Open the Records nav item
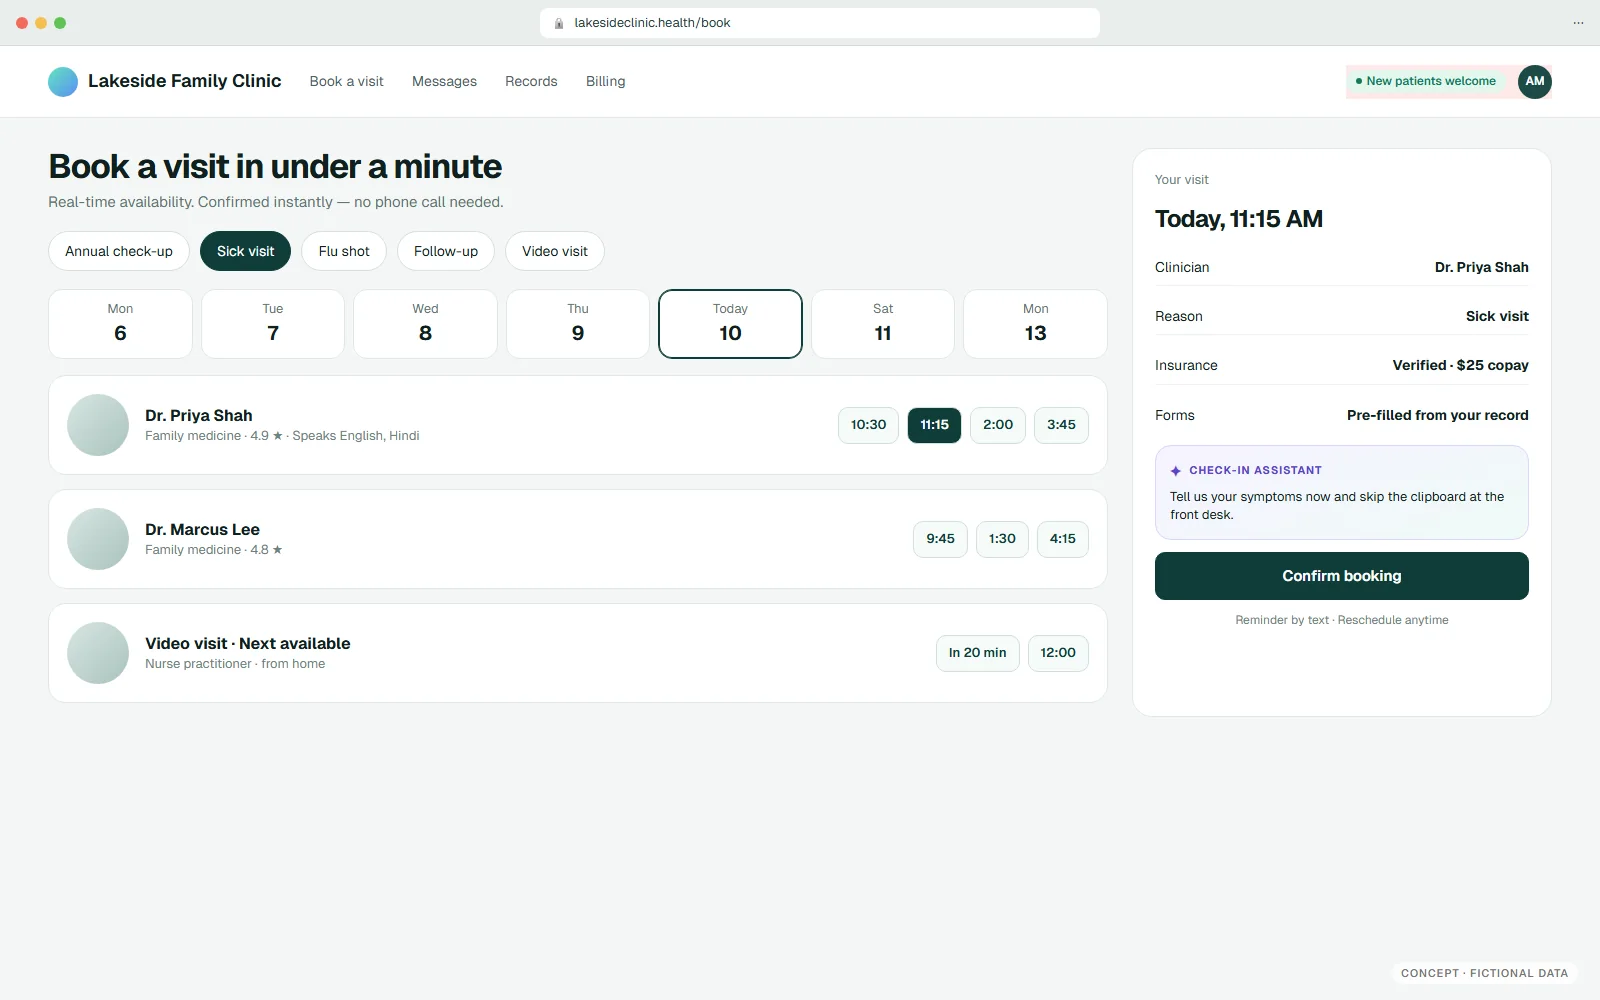Viewport: 1600px width, 1000px height. 531,81
